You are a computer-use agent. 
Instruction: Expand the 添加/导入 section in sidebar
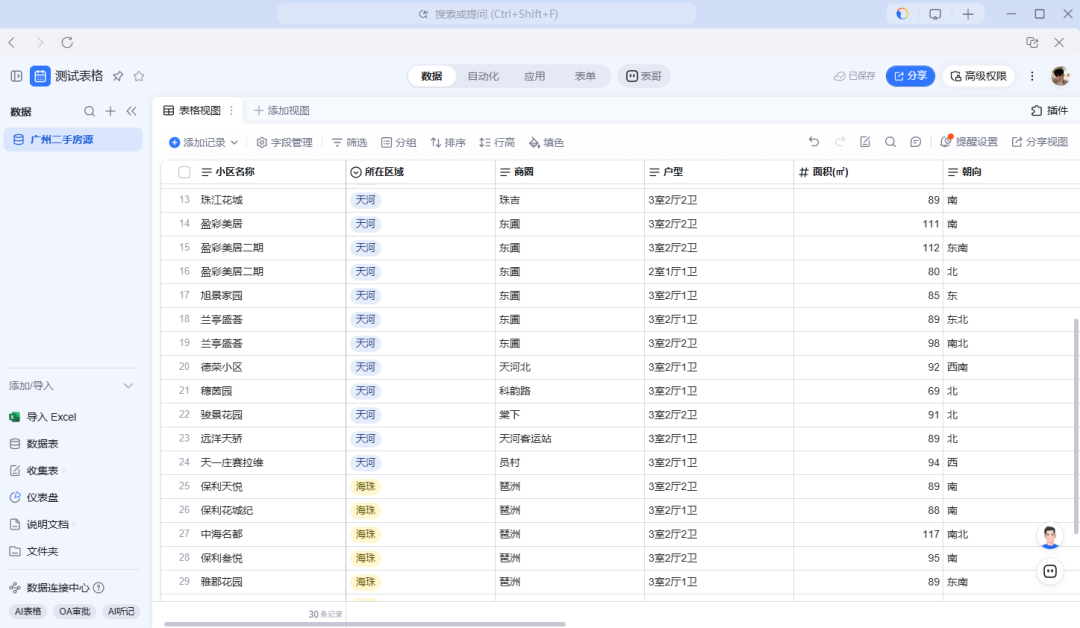pyautogui.click(x=128, y=385)
